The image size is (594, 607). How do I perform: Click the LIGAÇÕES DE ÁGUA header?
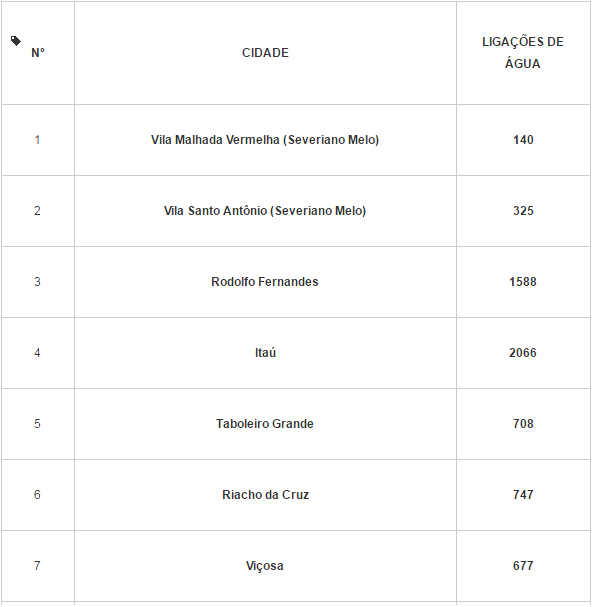coord(523,53)
